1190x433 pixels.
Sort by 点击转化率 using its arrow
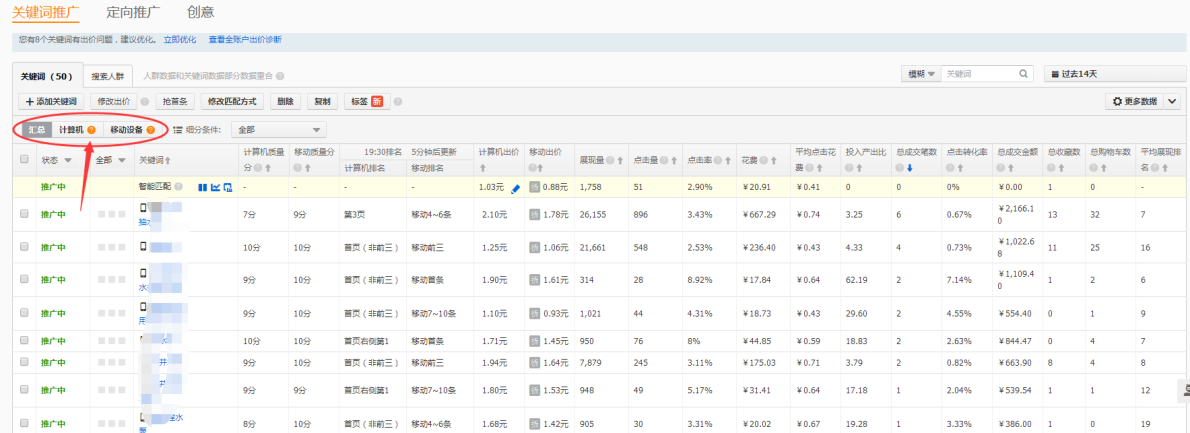pyautogui.click(x=960, y=168)
